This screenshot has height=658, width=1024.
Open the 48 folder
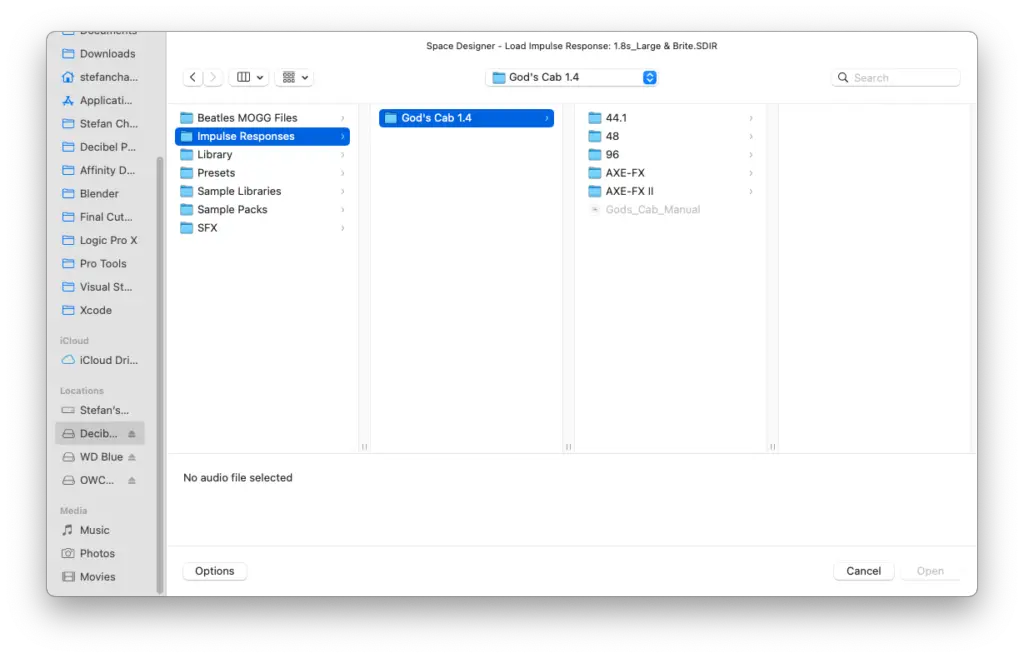click(671, 136)
